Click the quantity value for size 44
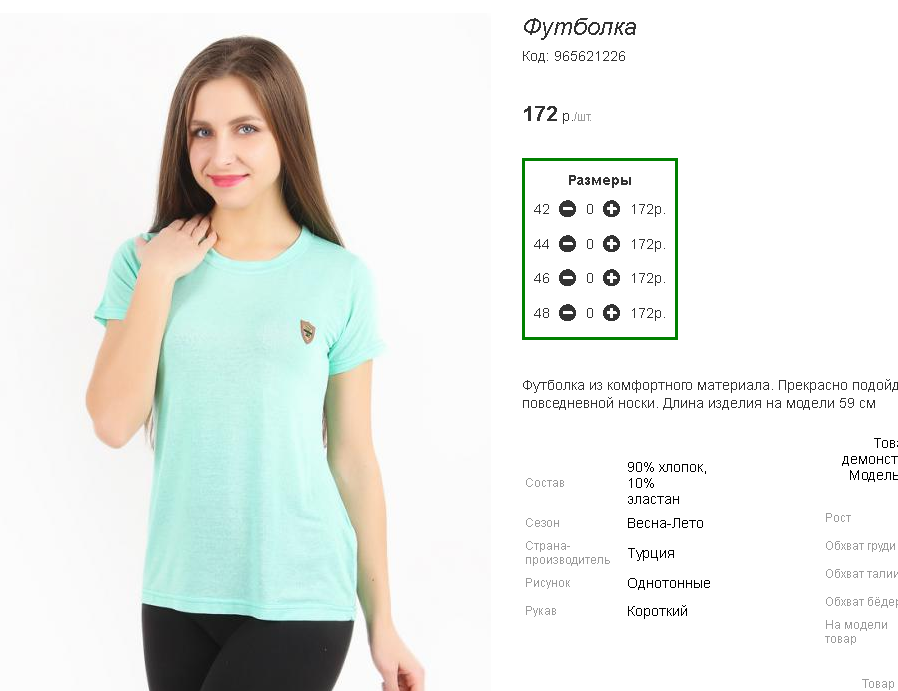The height and width of the screenshot is (691, 898). coord(589,244)
